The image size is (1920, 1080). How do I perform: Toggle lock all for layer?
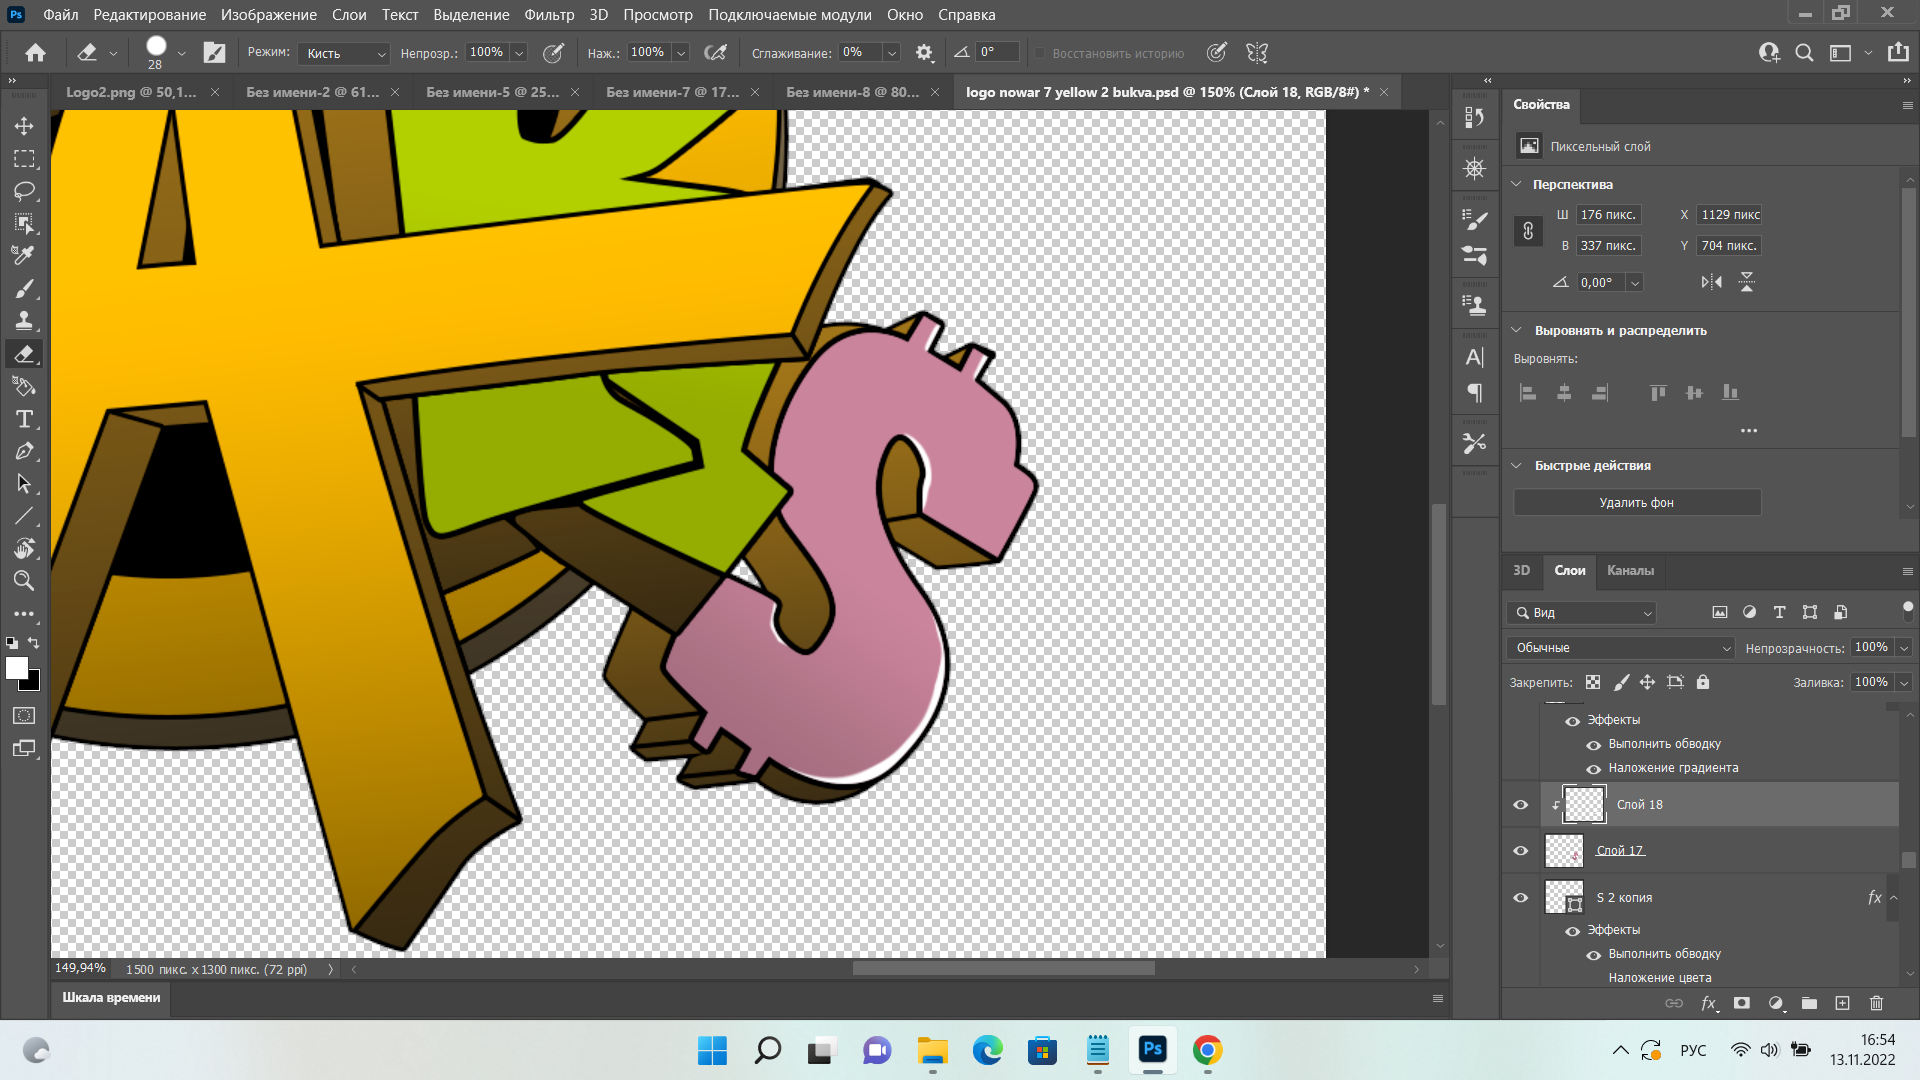[1703, 682]
